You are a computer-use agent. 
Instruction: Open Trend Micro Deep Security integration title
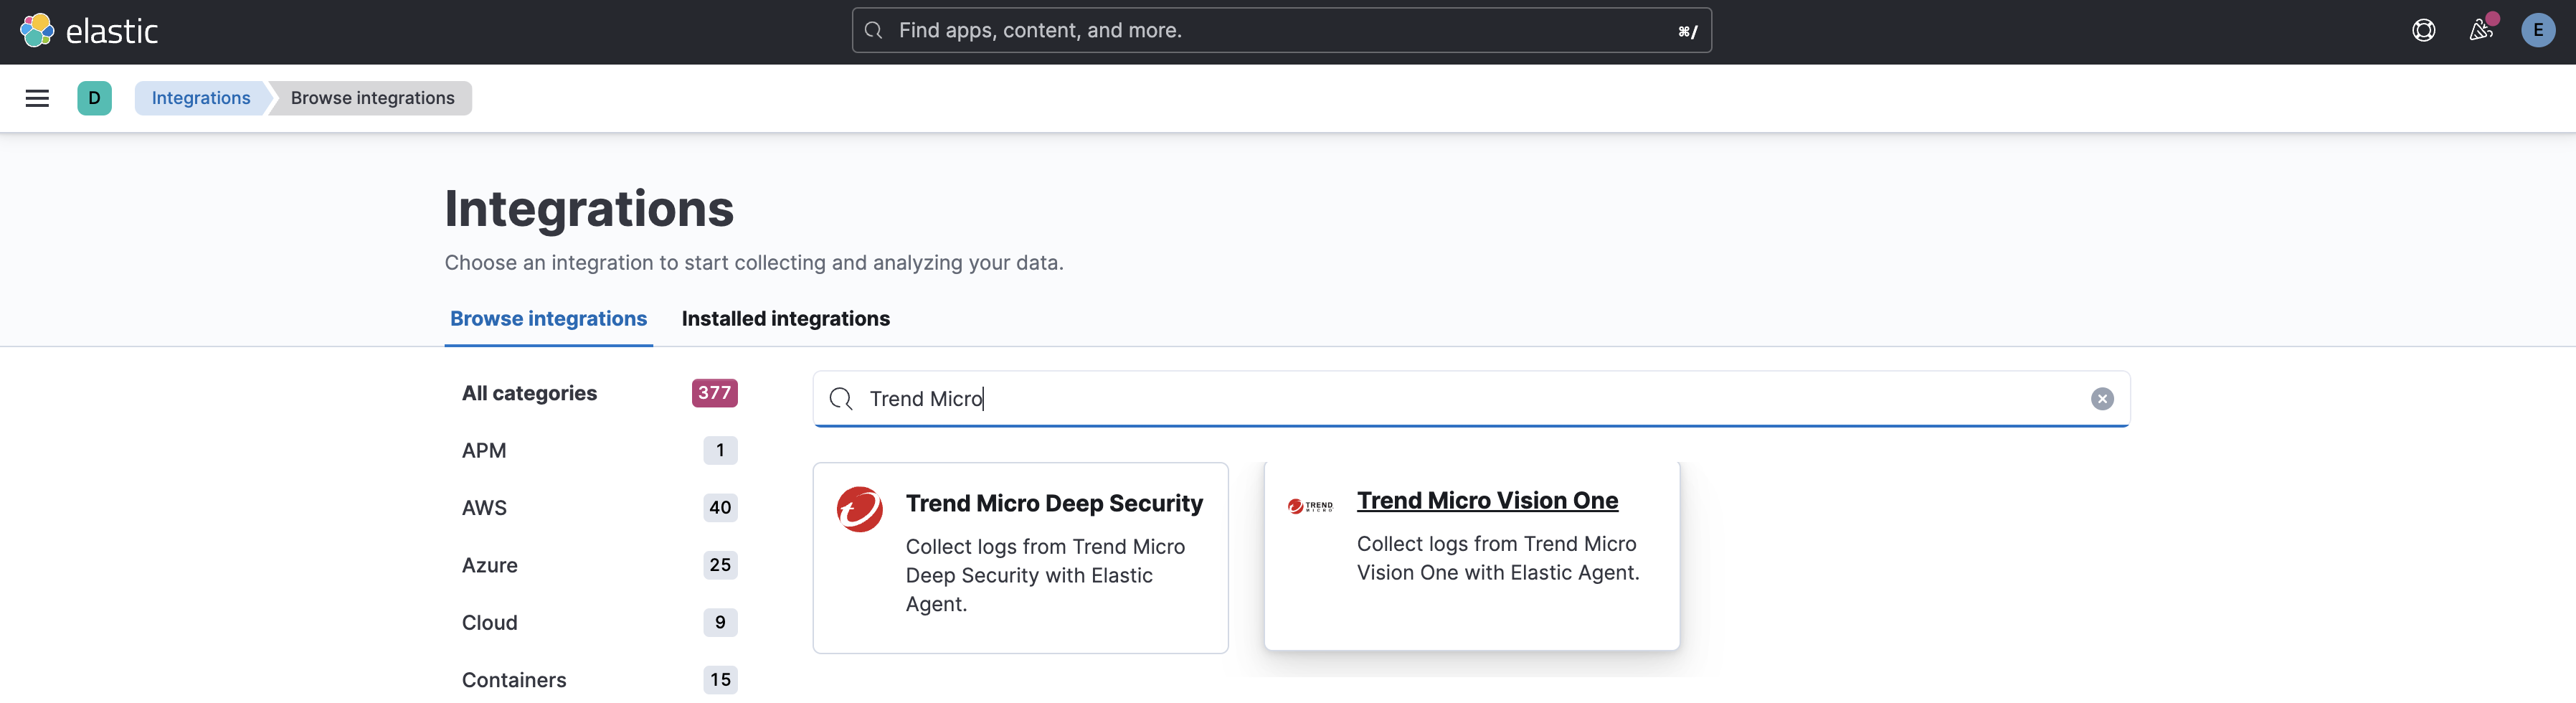pyautogui.click(x=1054, y=504)
